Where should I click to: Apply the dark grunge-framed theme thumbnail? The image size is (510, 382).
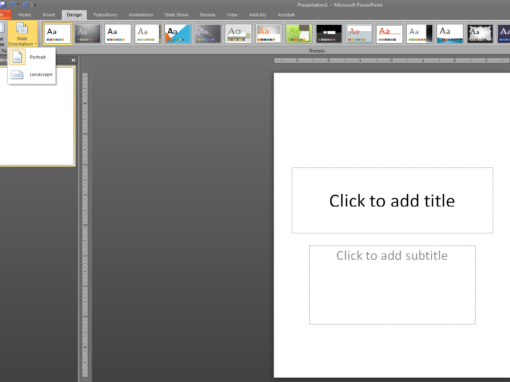[480, 34]
